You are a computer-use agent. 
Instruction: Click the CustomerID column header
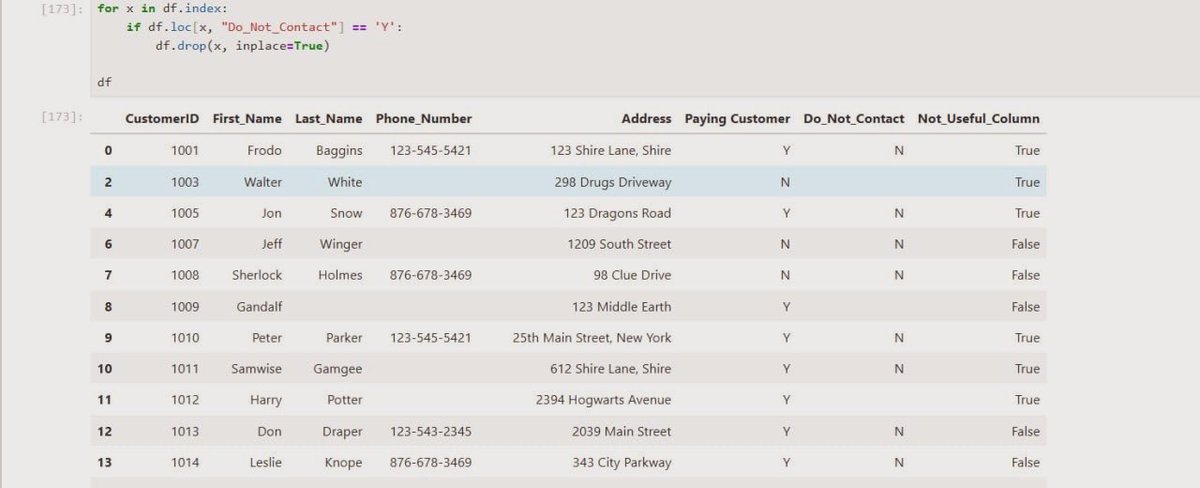pos(162,119)
